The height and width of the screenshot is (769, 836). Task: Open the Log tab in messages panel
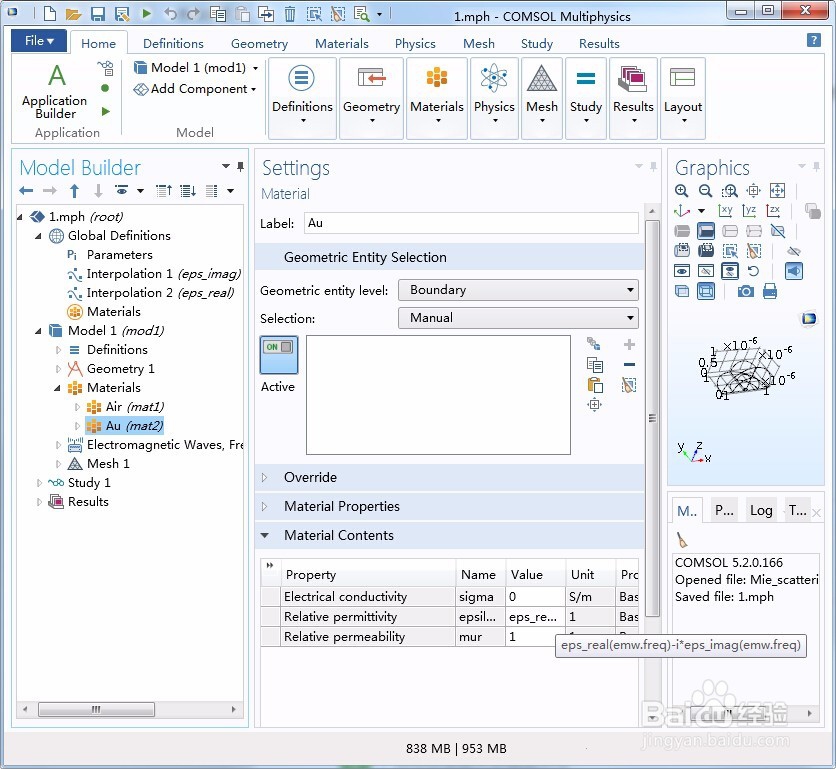click(761, 510)
